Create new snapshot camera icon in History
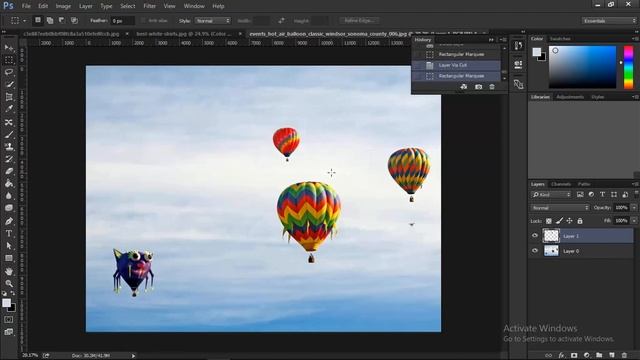The width and height of the screenshot is (640, 360). (478, 87)
